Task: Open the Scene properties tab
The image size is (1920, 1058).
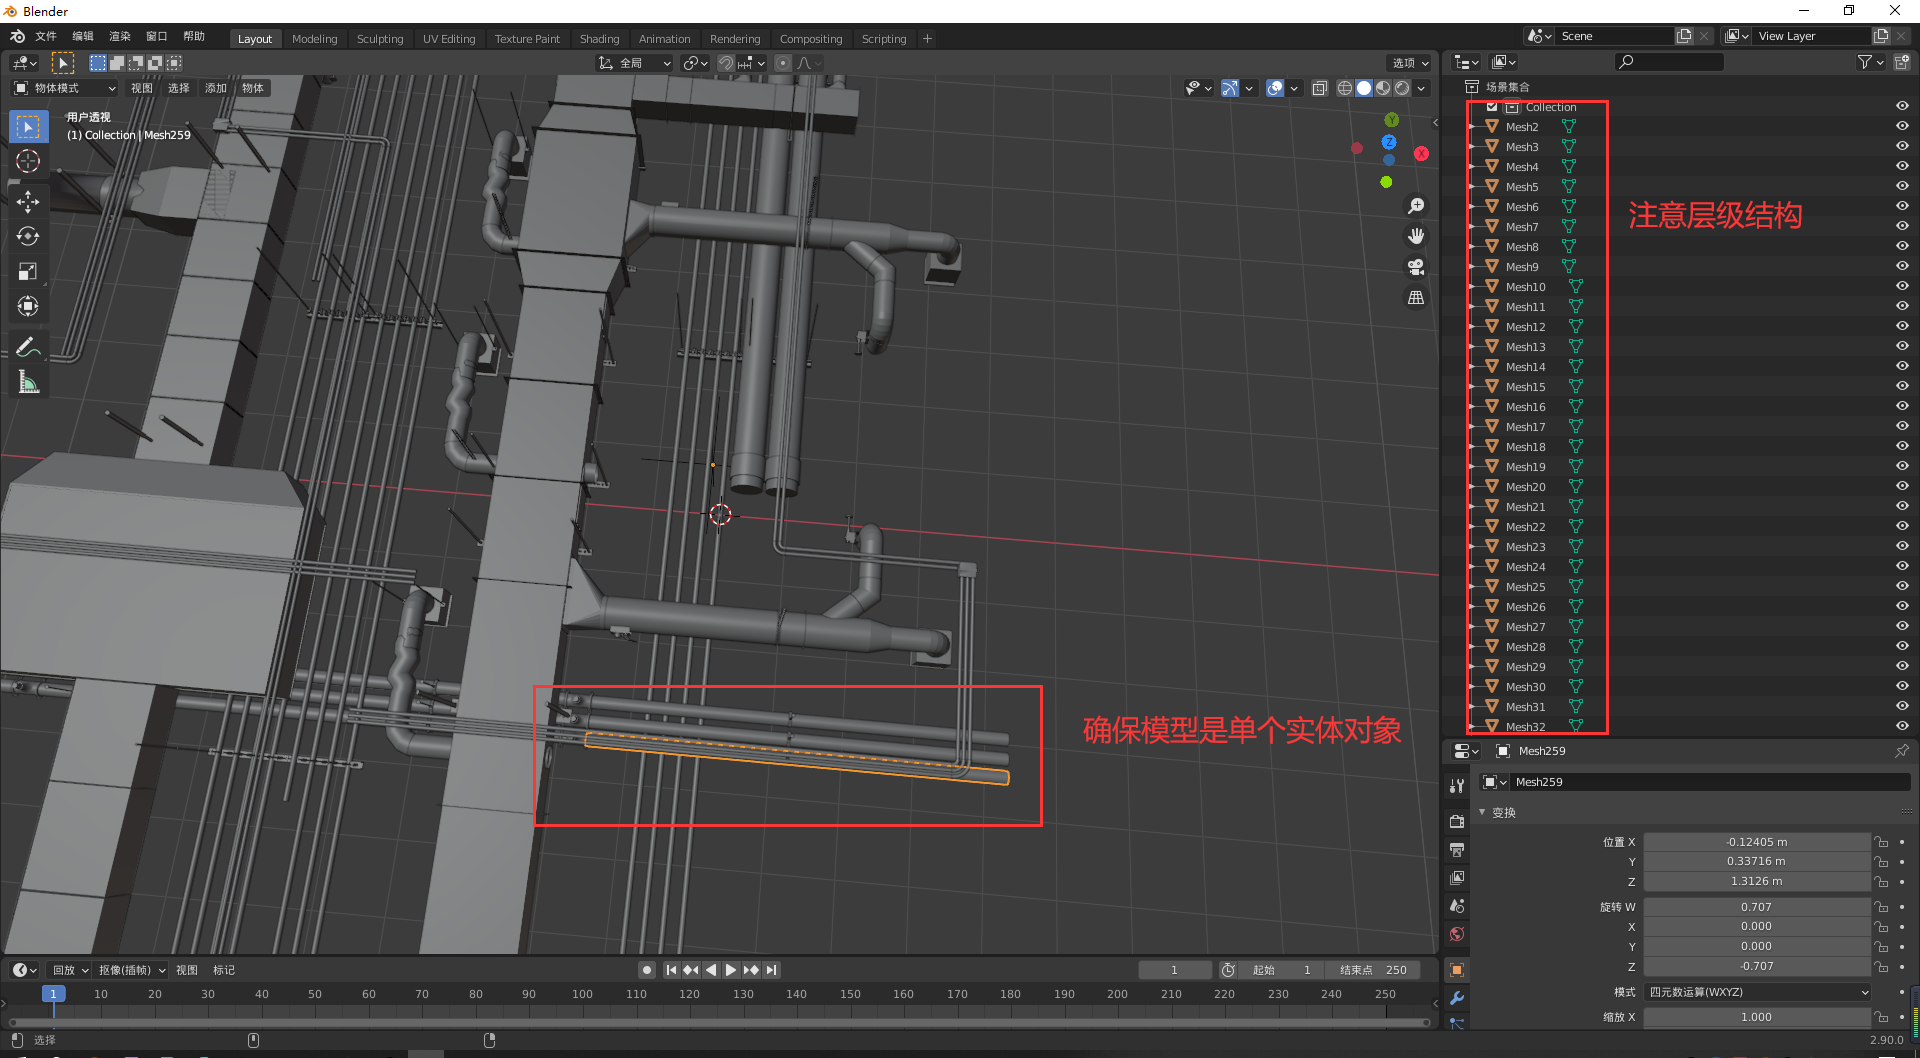Action: (x=1457, y=906)
